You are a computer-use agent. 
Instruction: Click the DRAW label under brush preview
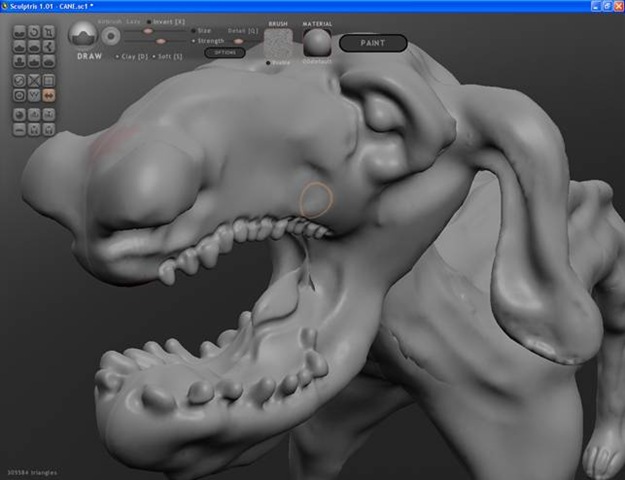point(90,56)
